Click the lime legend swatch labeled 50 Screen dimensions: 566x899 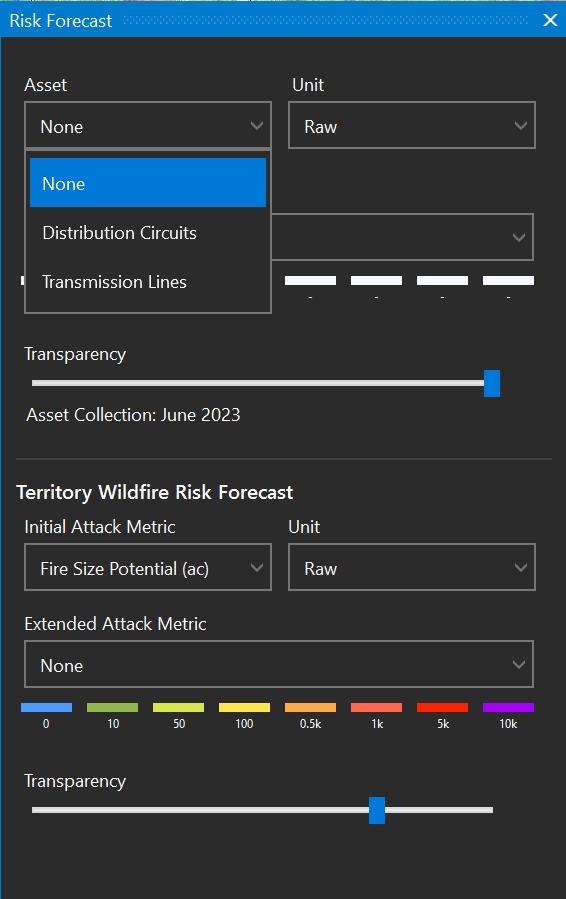[178, 708]
